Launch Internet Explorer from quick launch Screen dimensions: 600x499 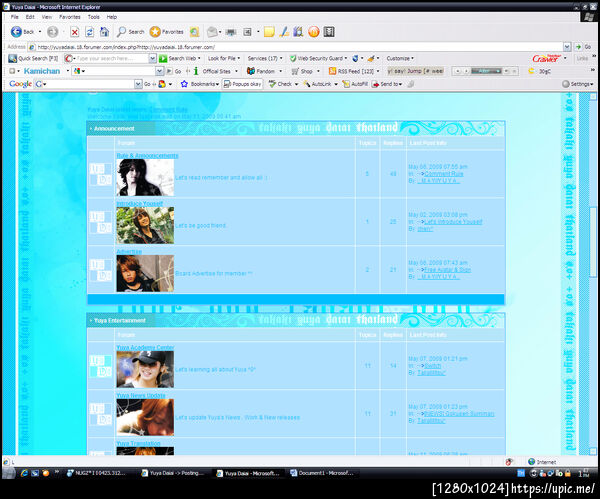(x=24, y=473)
